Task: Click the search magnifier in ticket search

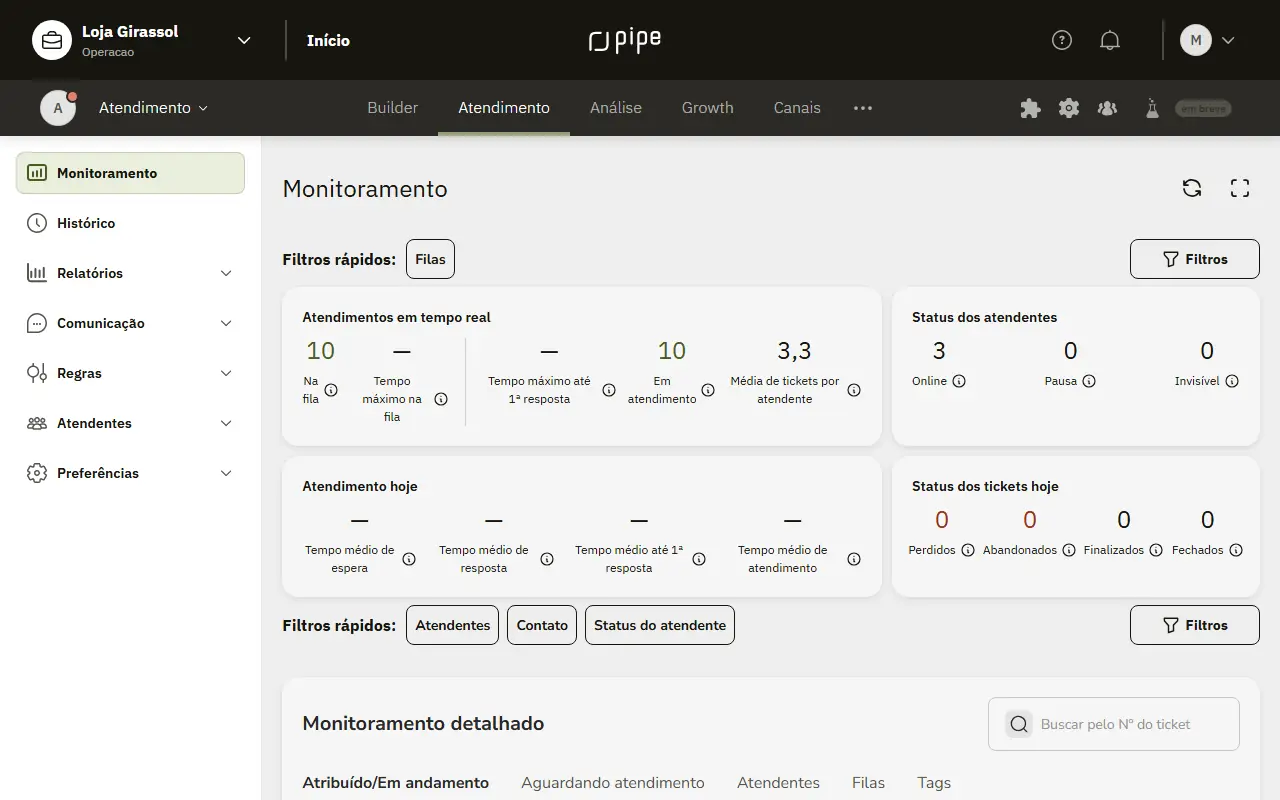Action: [x=1019, y=724]
